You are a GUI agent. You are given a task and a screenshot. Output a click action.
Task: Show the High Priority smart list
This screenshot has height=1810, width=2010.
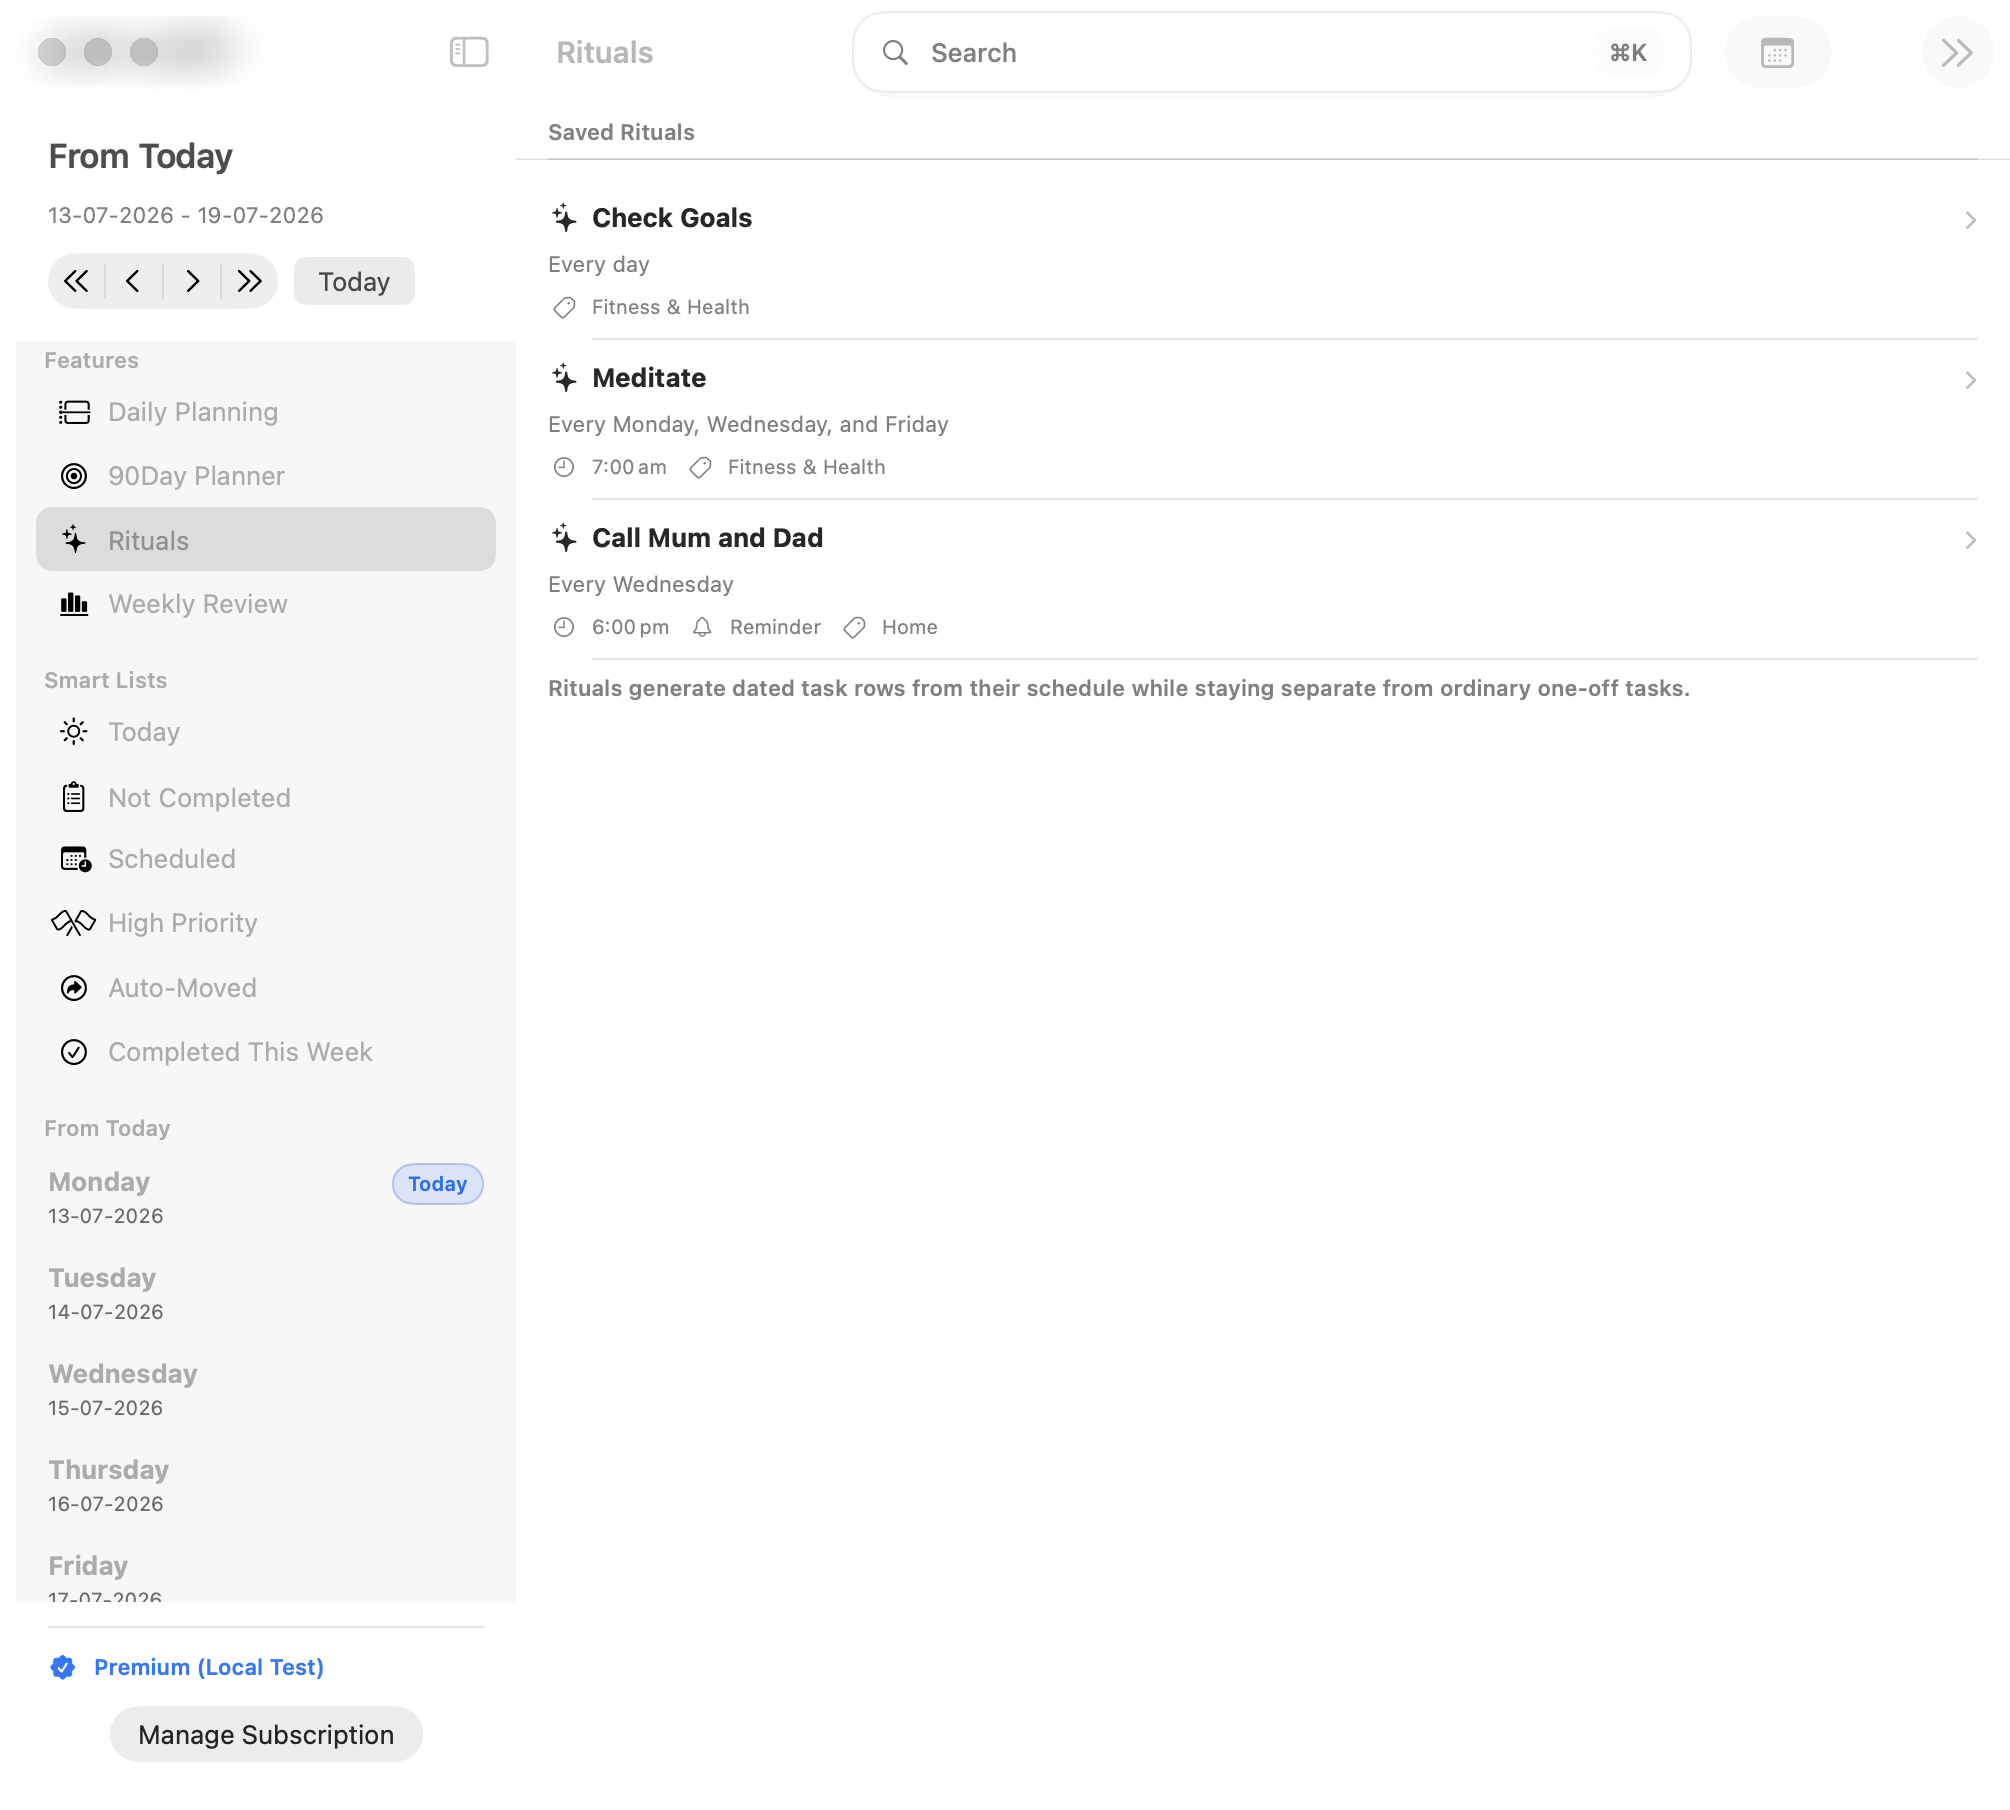click(266, 923)
